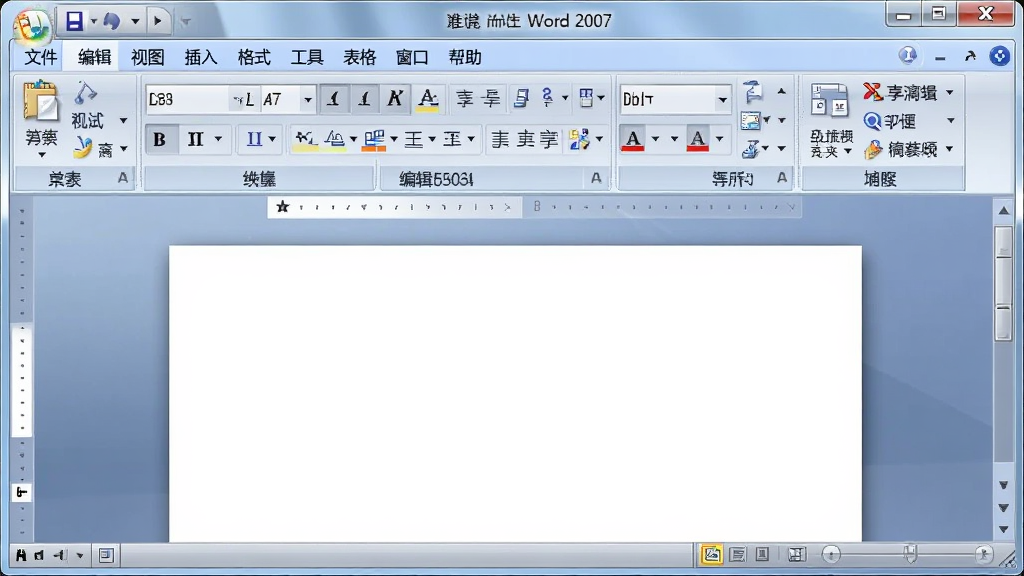Click the first yellow-underlined highlighter icon beside underline

tap(305, 139)
